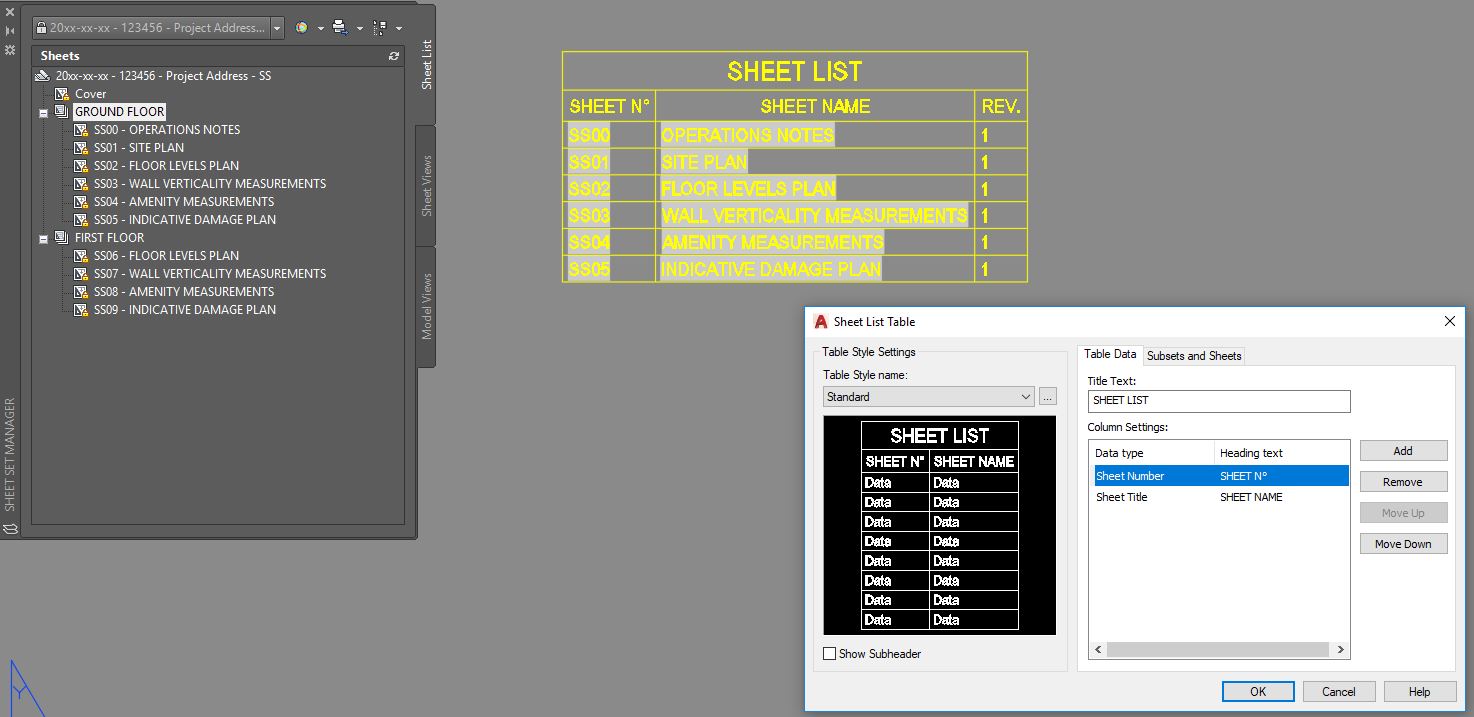Click in the Title Text input field
The height and width of the screenshot is (717, 1474).
click(x=1218, y=401)
